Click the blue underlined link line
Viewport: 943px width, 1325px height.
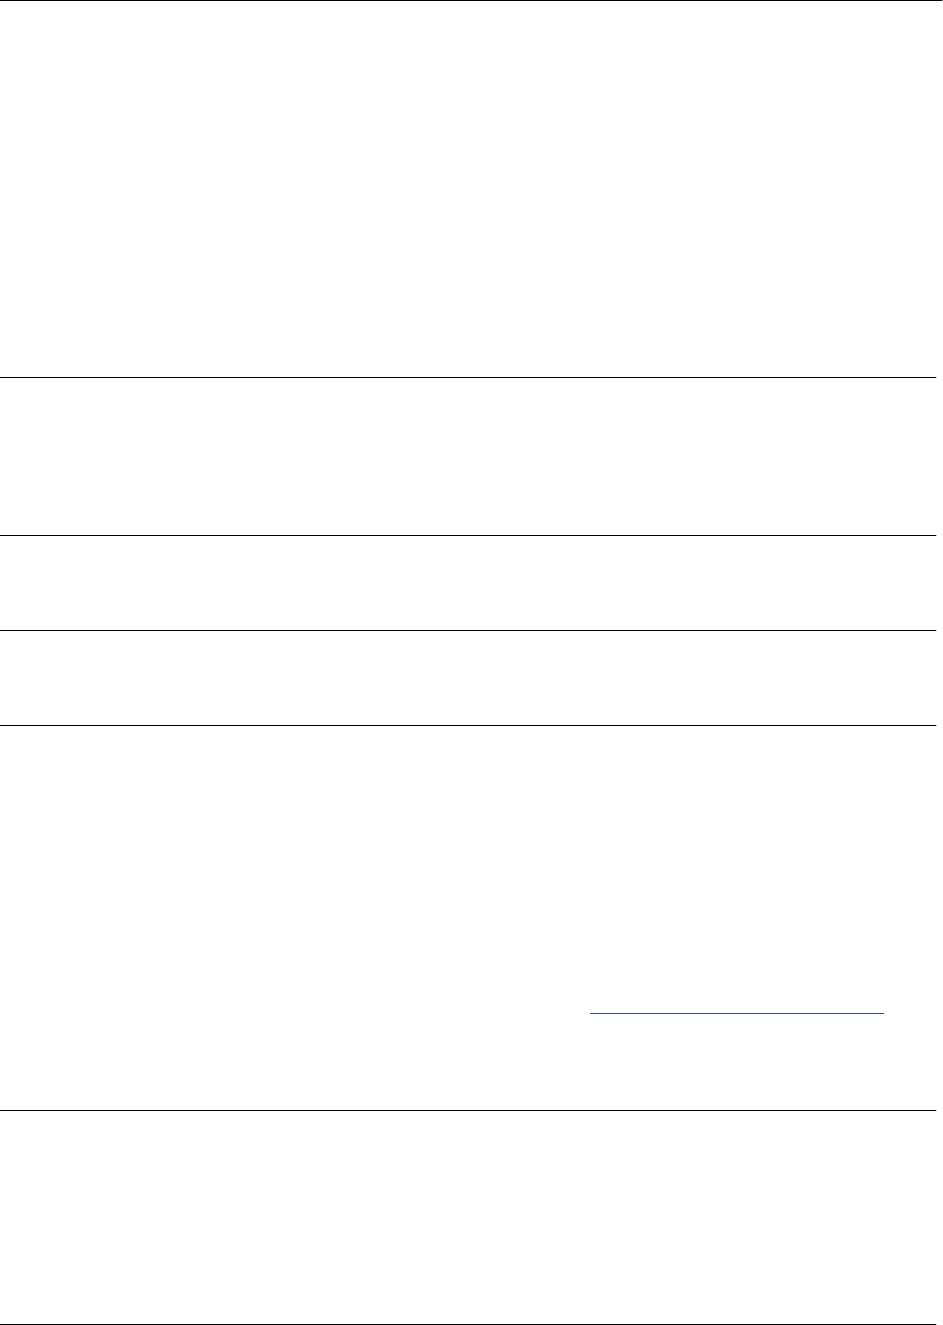coord(737,1014)
